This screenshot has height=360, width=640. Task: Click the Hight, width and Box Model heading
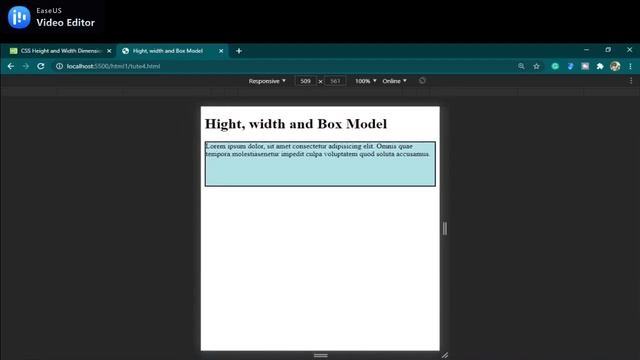[x=296, y=124]
